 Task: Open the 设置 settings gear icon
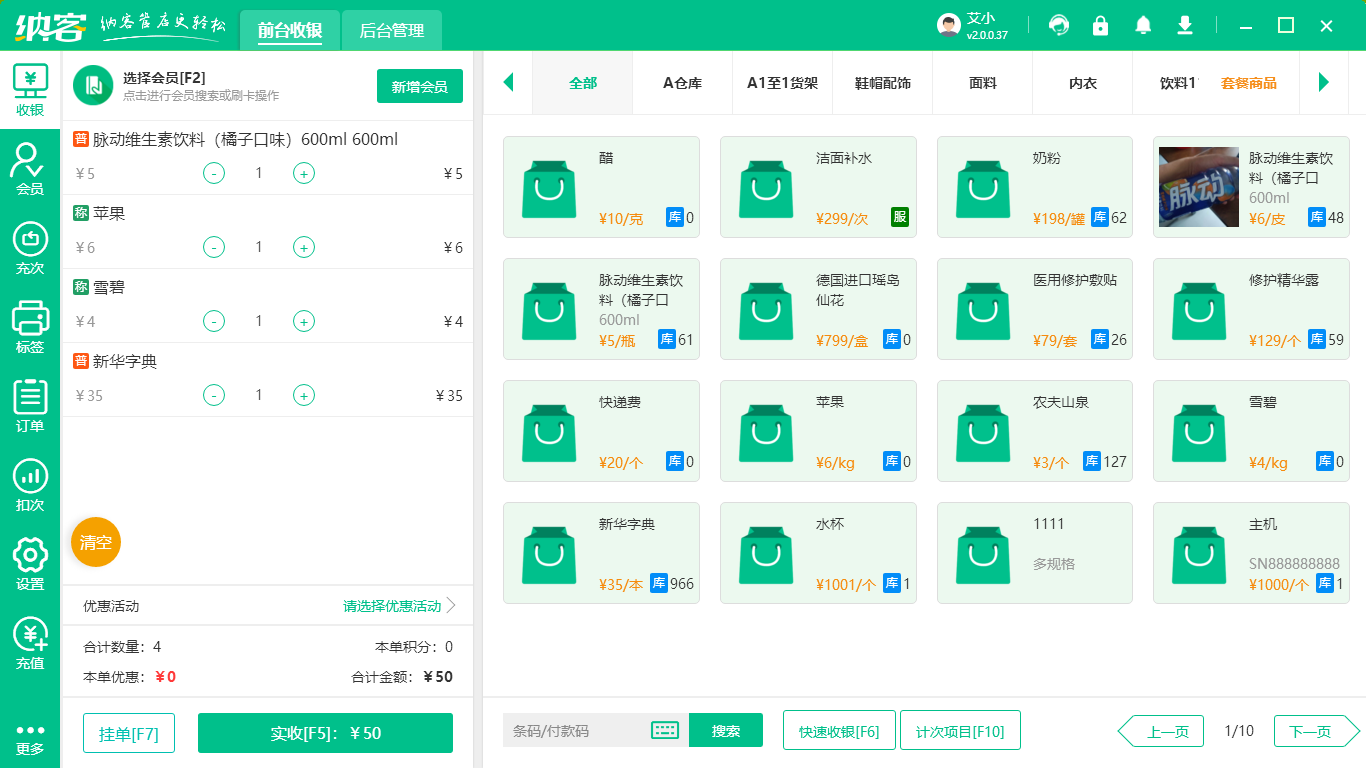30,564
